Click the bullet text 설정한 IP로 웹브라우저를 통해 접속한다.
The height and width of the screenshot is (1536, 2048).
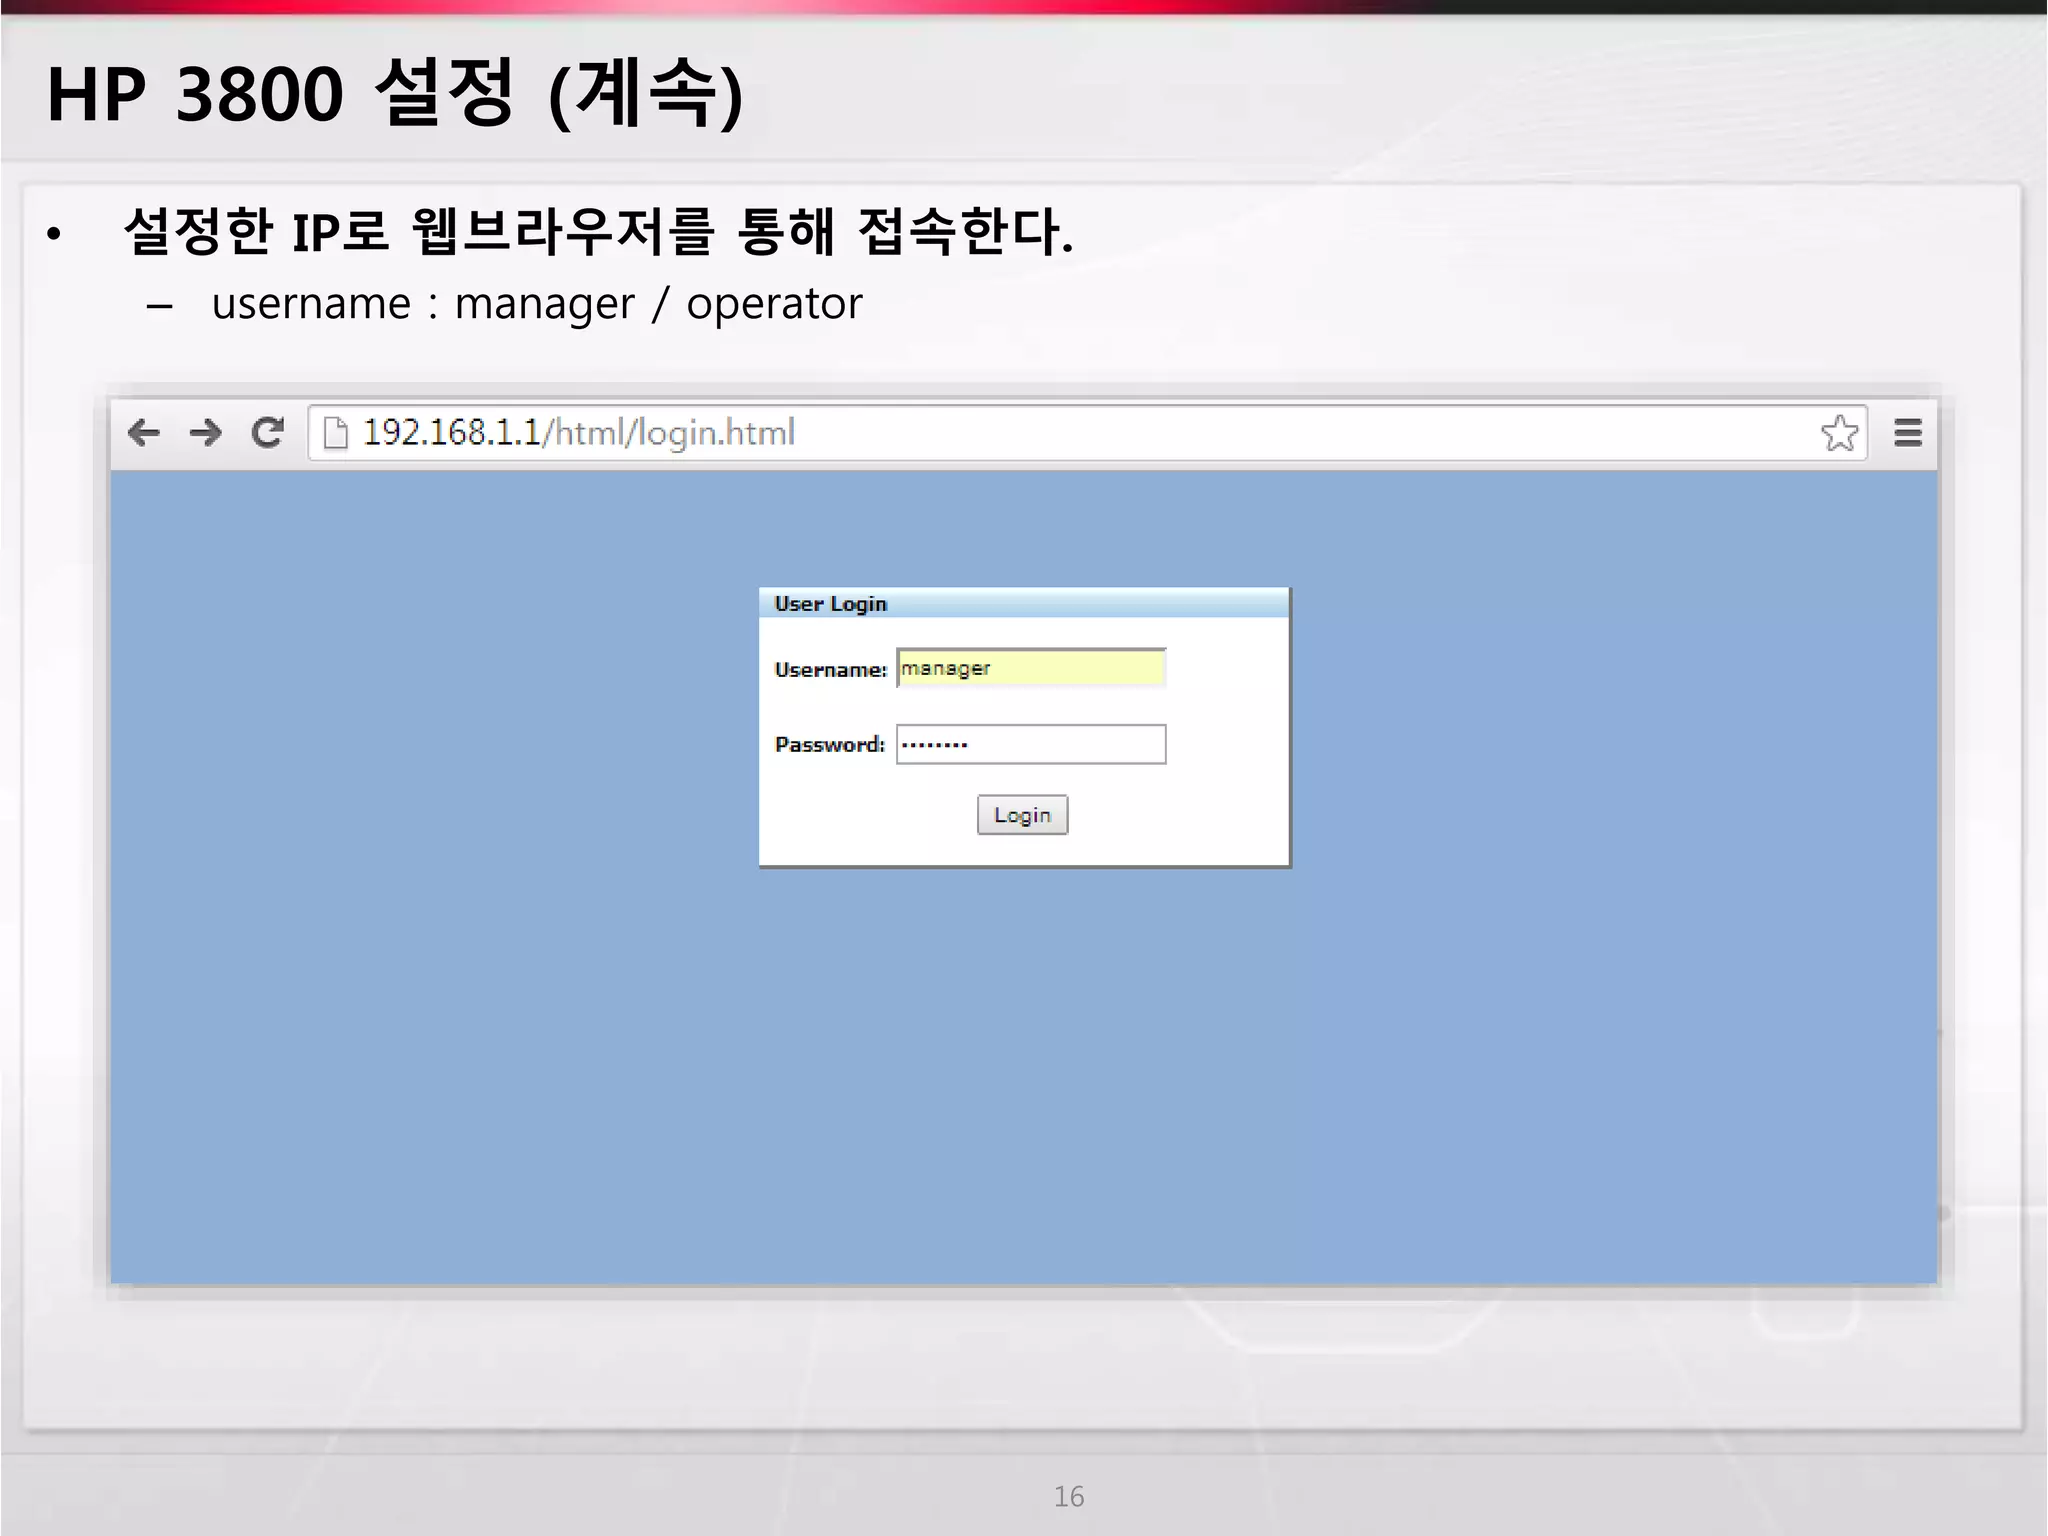pyautogui.click(x=598, y=231)
